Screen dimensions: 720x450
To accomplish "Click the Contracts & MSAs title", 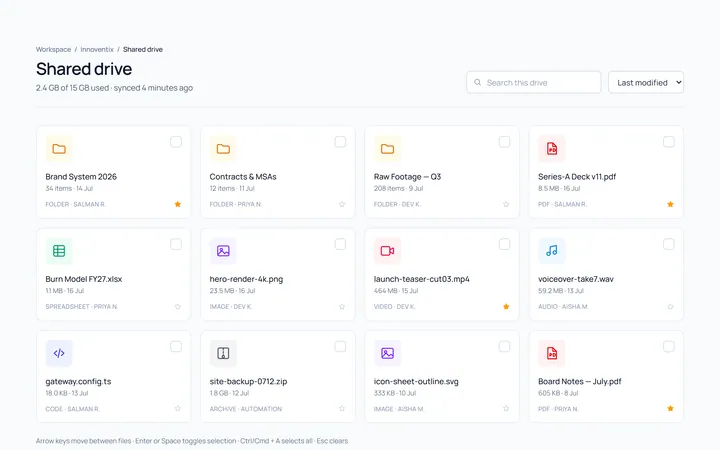I will (243, 176).
